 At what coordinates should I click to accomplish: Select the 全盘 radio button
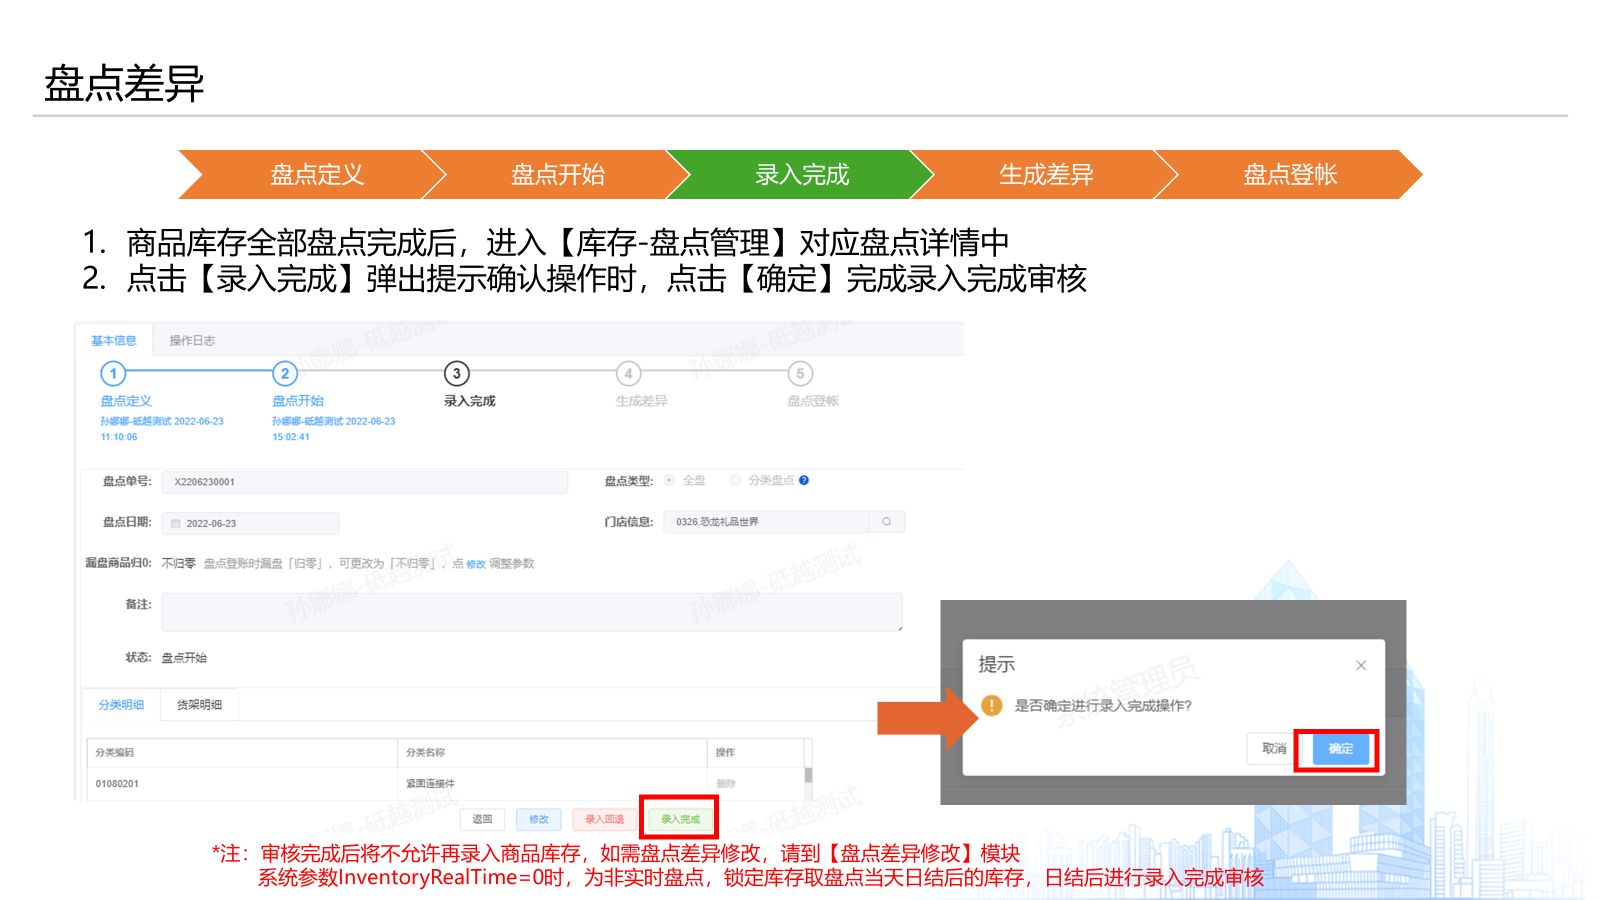(x=669, y=481)
